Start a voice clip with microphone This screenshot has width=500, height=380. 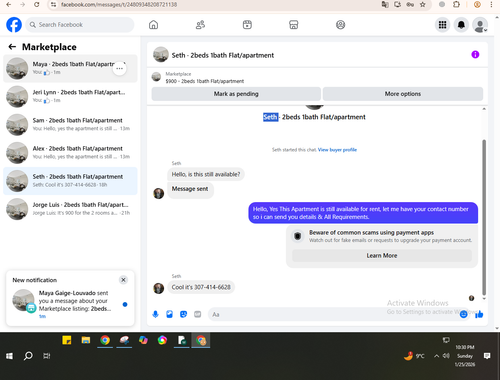[155, 314]
